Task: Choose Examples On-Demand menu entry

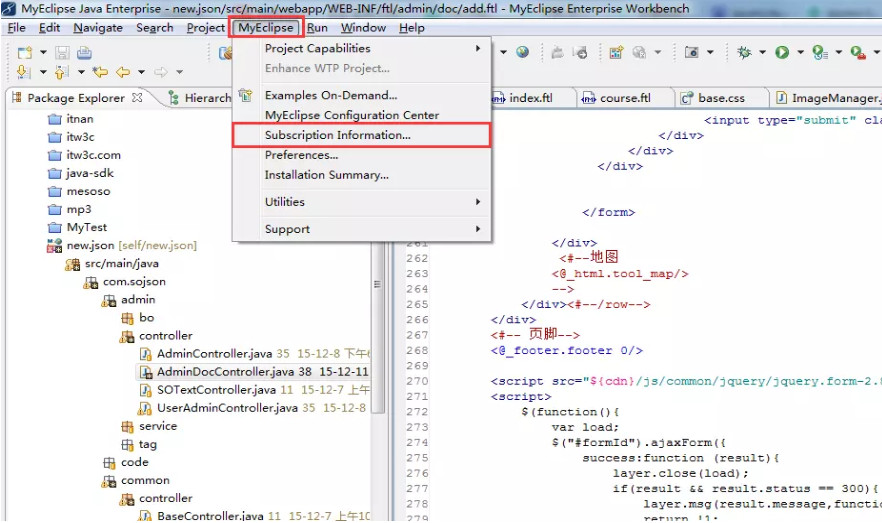Action: coord(362,95)
